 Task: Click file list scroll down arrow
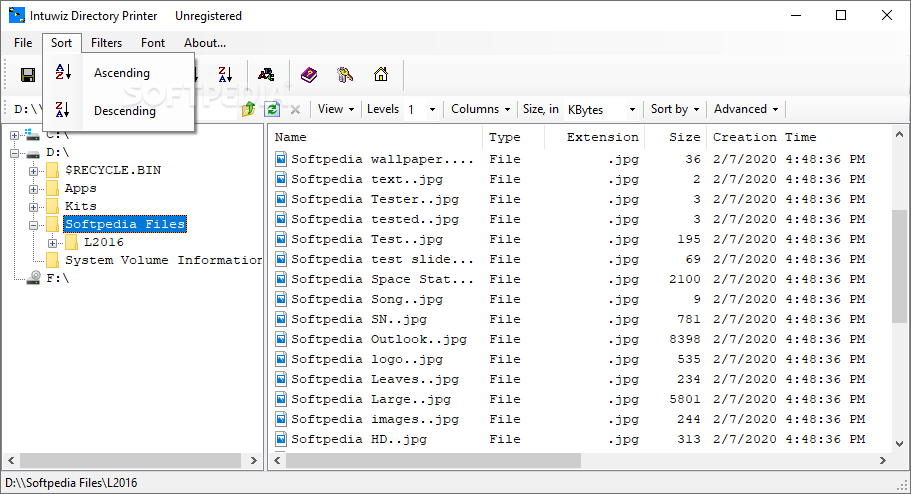click(899, 443)
